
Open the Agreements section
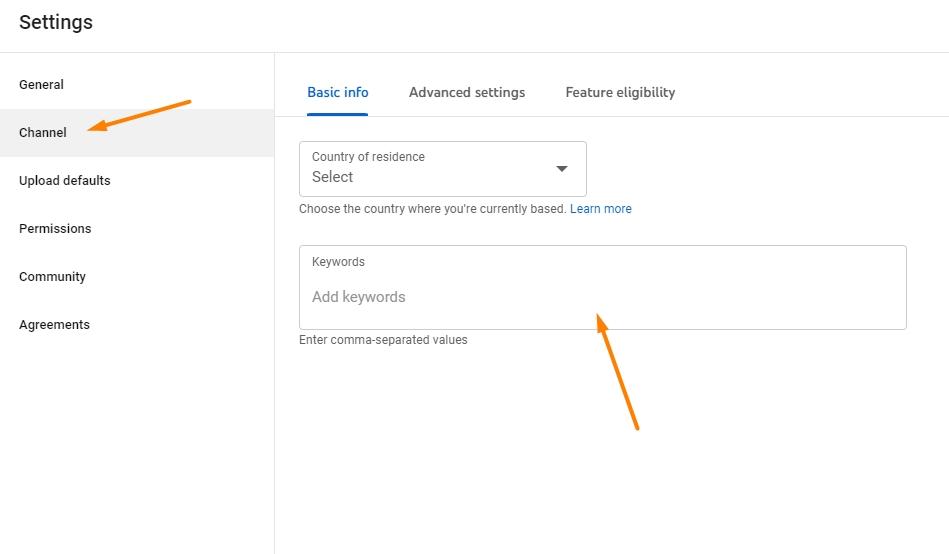54,325
